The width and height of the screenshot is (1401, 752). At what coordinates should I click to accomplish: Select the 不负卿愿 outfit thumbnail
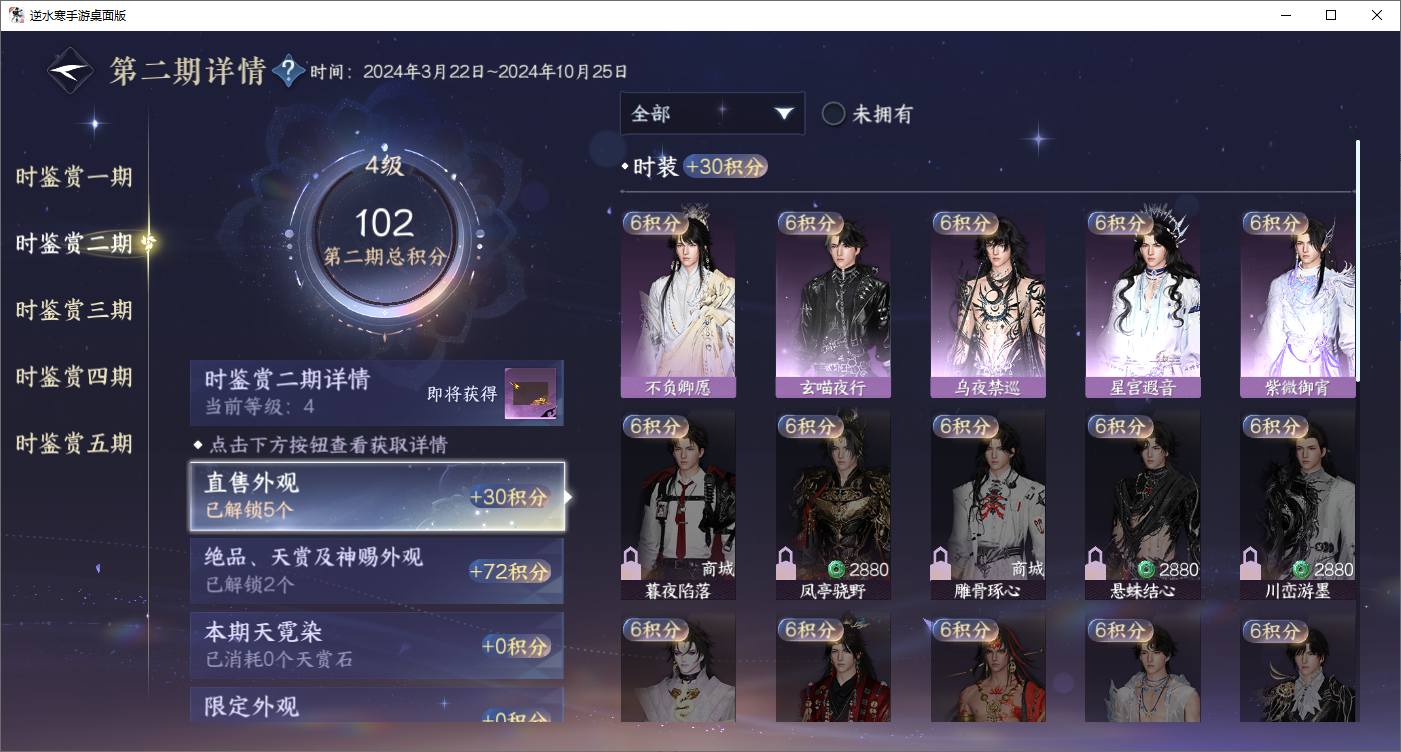pos(678,303)
